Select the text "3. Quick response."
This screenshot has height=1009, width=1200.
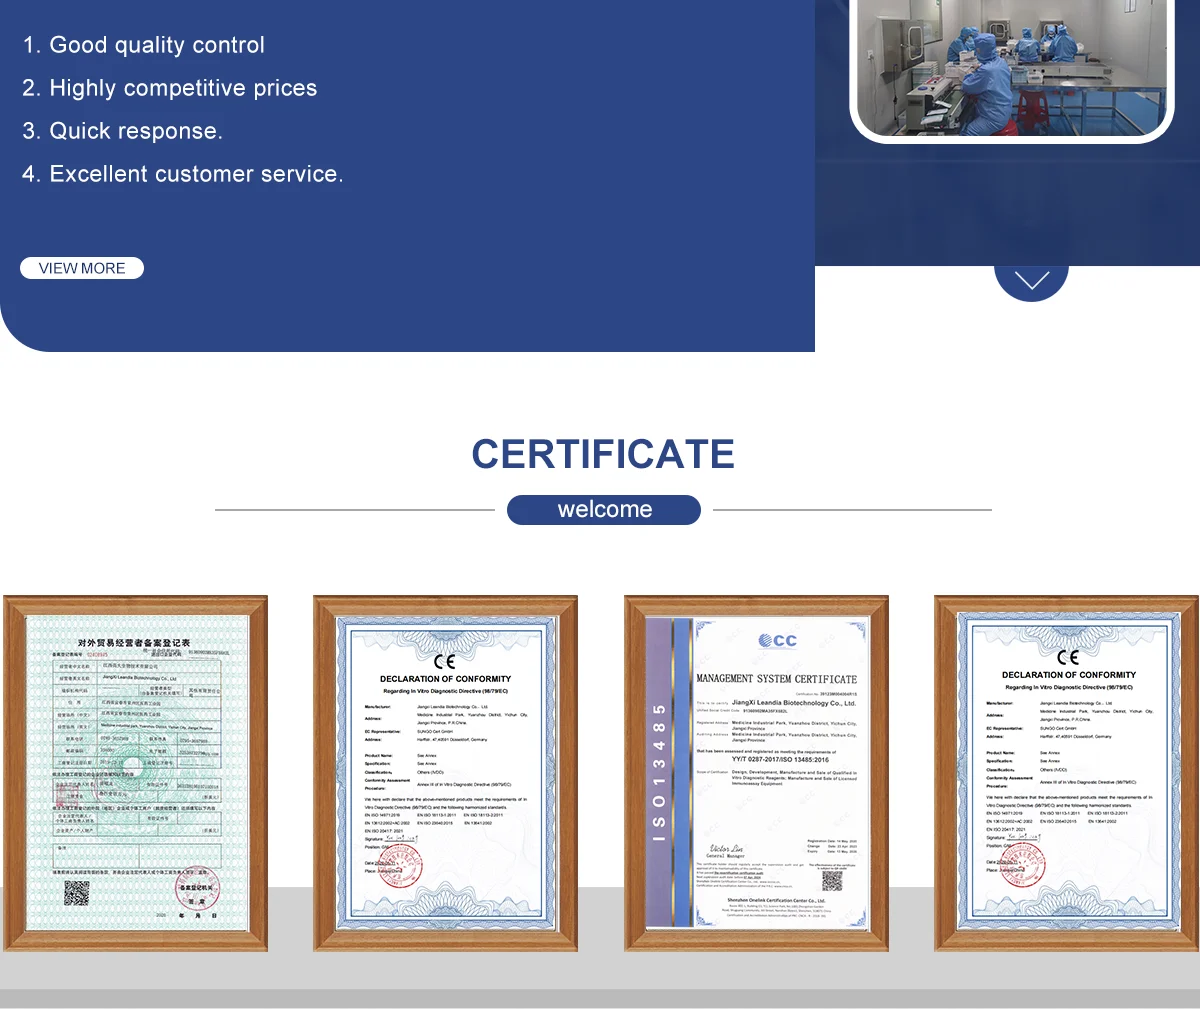click(122, 131)
